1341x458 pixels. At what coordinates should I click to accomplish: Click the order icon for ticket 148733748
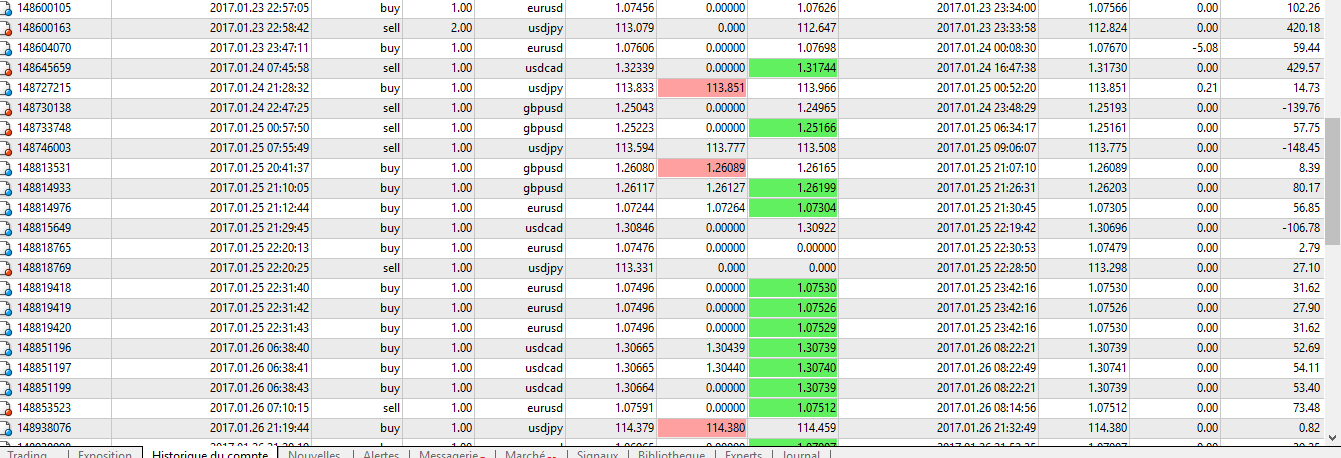(7, 128)
